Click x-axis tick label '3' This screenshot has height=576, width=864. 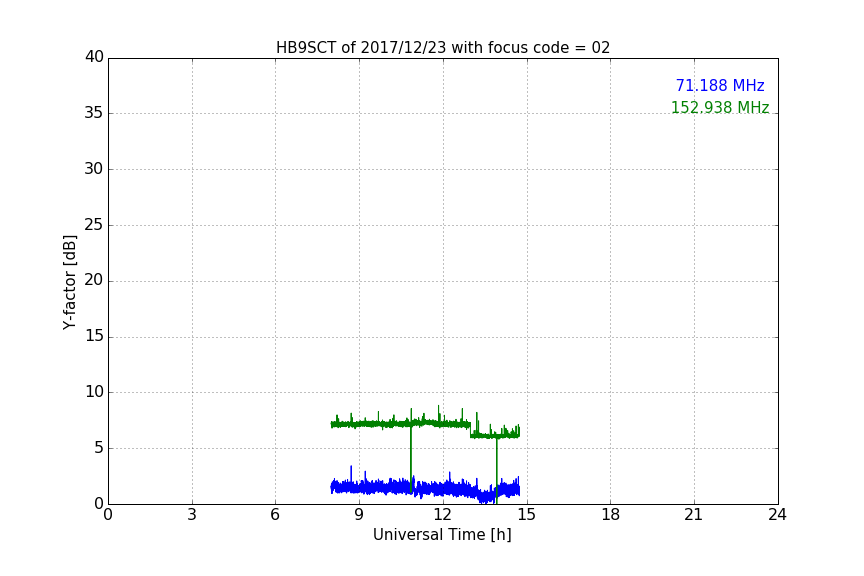pyautogui.click(x=192, y=515)
